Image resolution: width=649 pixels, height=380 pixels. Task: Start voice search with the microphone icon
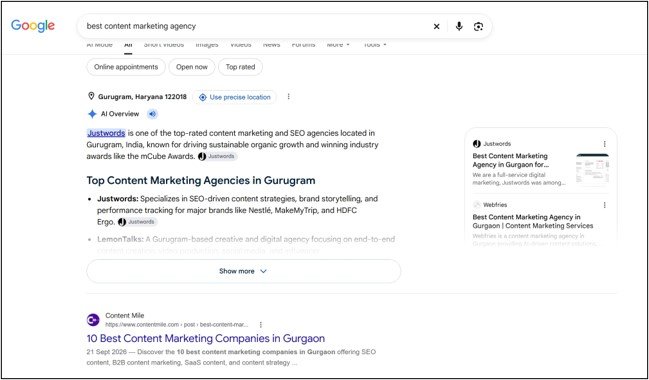pos(459,26)
